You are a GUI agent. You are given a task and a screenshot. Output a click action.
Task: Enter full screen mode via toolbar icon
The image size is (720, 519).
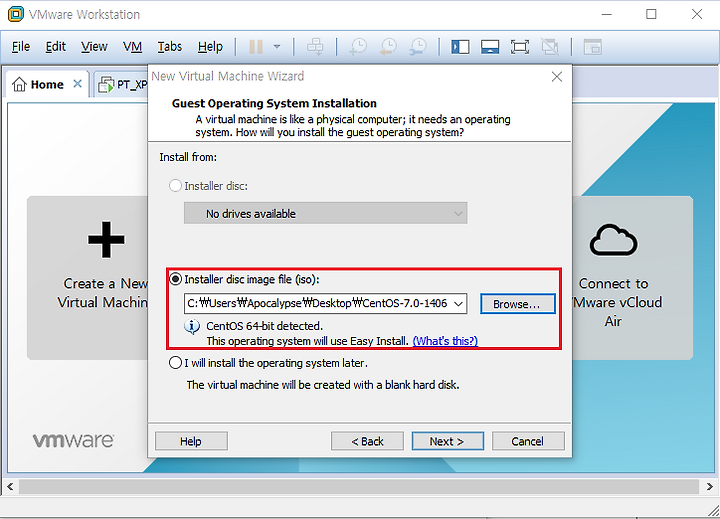coord(520,47)
